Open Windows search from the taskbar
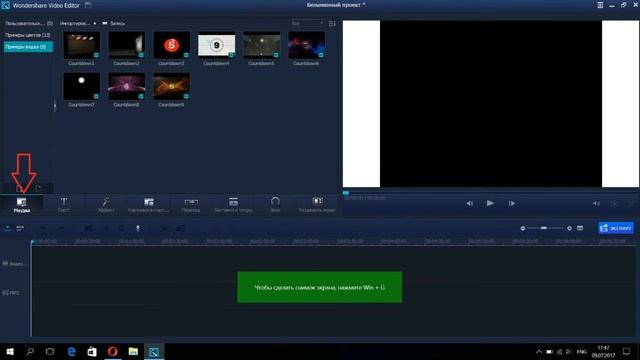 coord(30,351)
